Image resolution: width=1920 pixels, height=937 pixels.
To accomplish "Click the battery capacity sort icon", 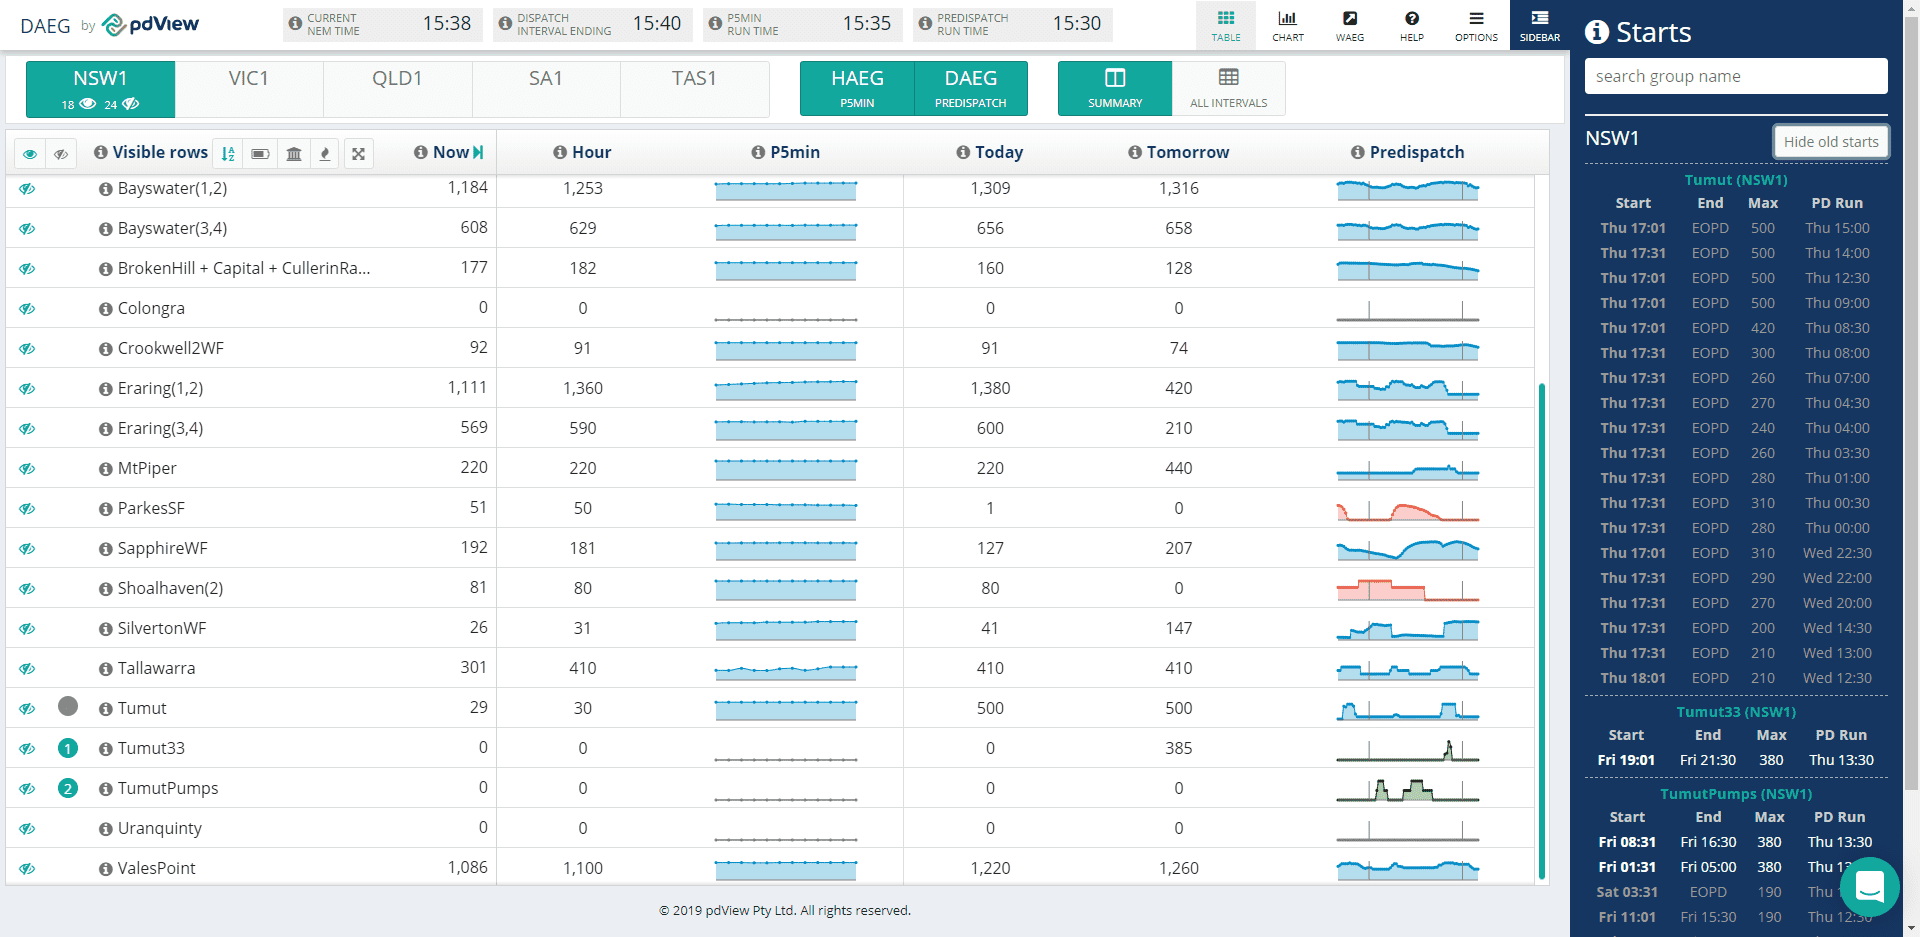I will [260, 153].
